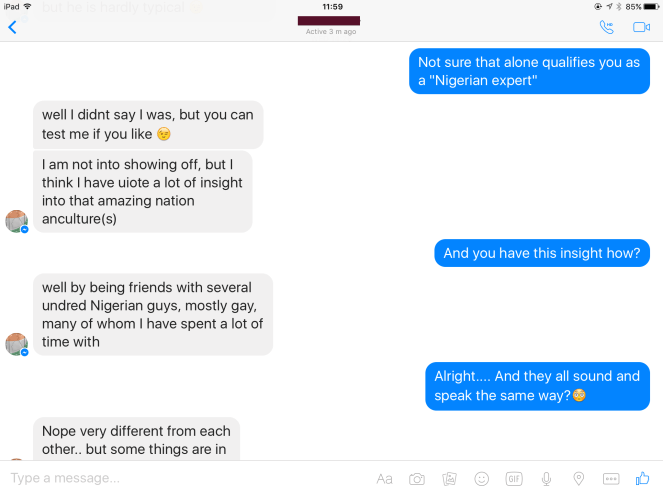Tap the avatar beside 'time with' message
The width and height of the screenshot is (663, 497).
tap(16, 344)
